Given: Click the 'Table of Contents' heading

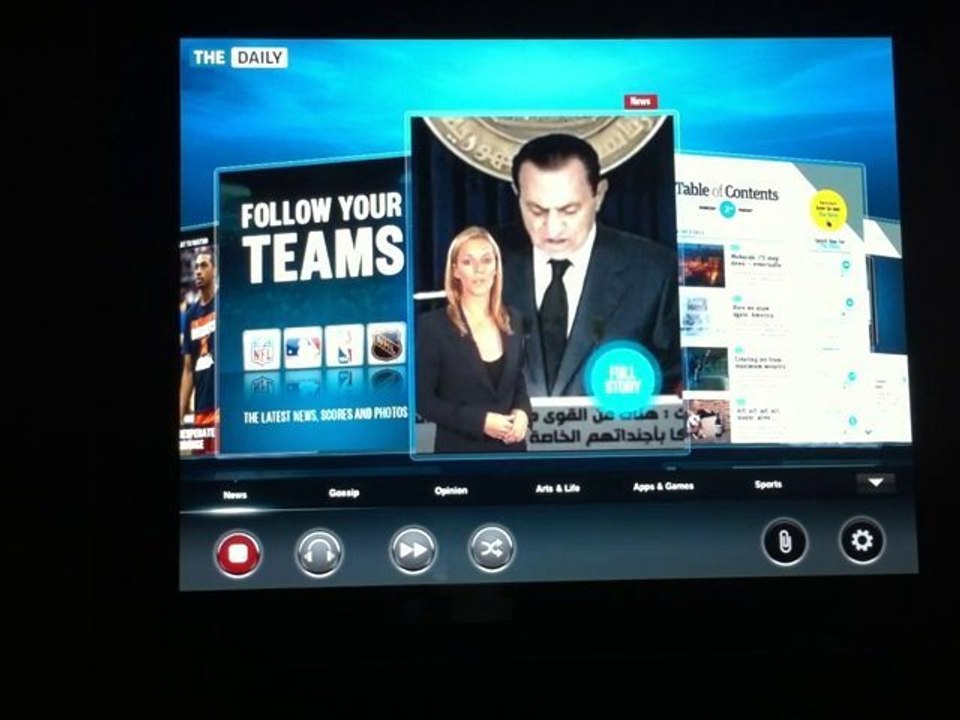Looking at the screenshot, I should pos(727,192).
